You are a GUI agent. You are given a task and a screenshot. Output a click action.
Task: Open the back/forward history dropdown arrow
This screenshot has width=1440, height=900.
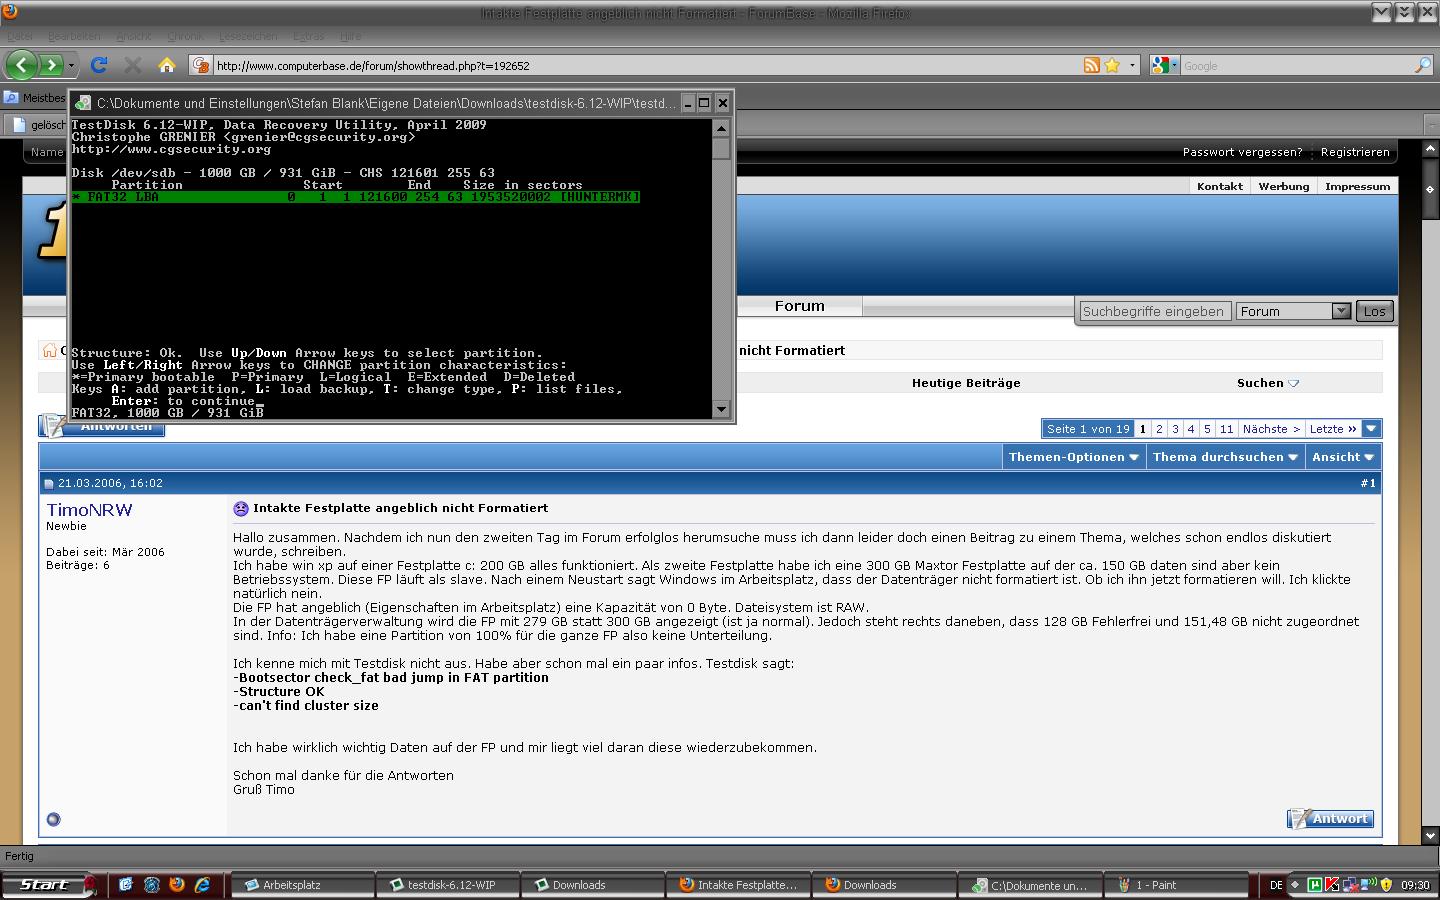(x=71, y=66)
